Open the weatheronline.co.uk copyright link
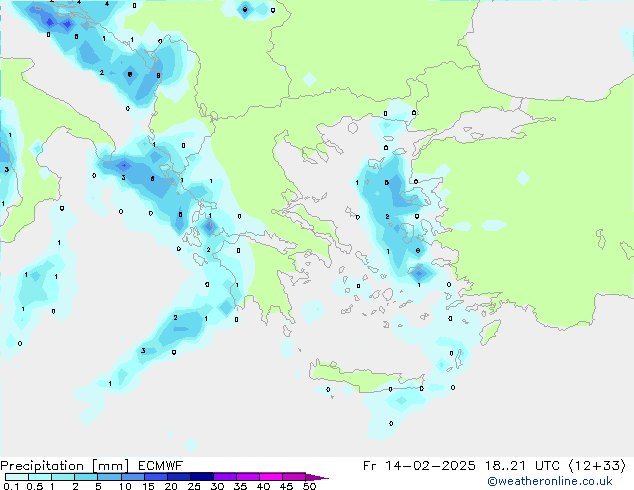This screenshot has width=634, height=490. pyautogui.click(x=549, y=481)
